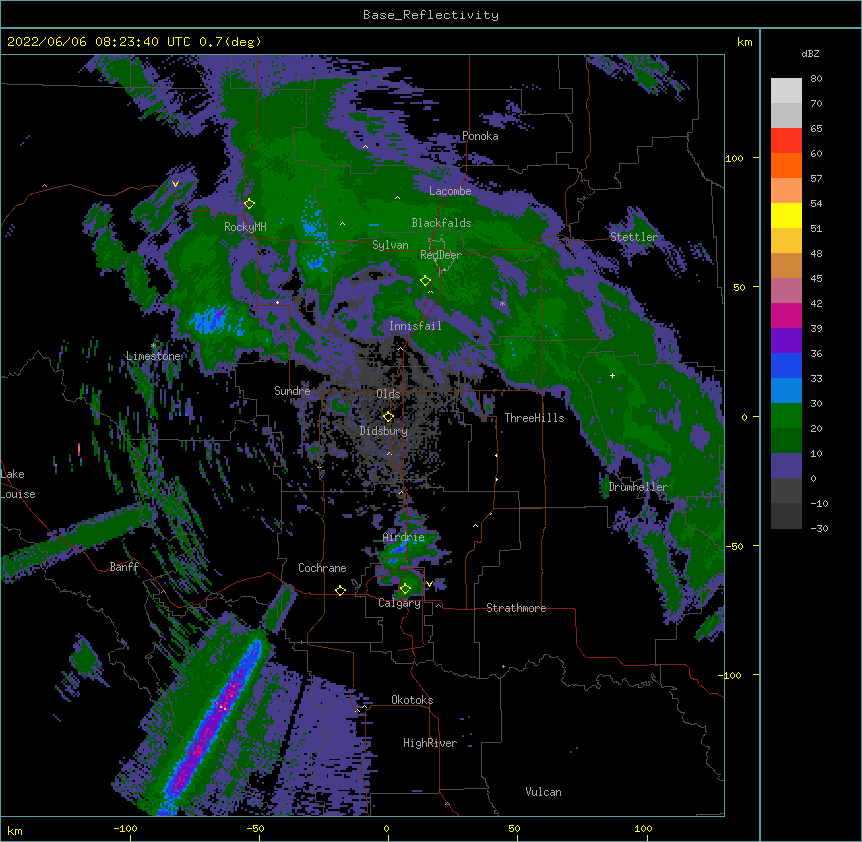
Task: Click the RockyMH label
Action: [245, 227]
